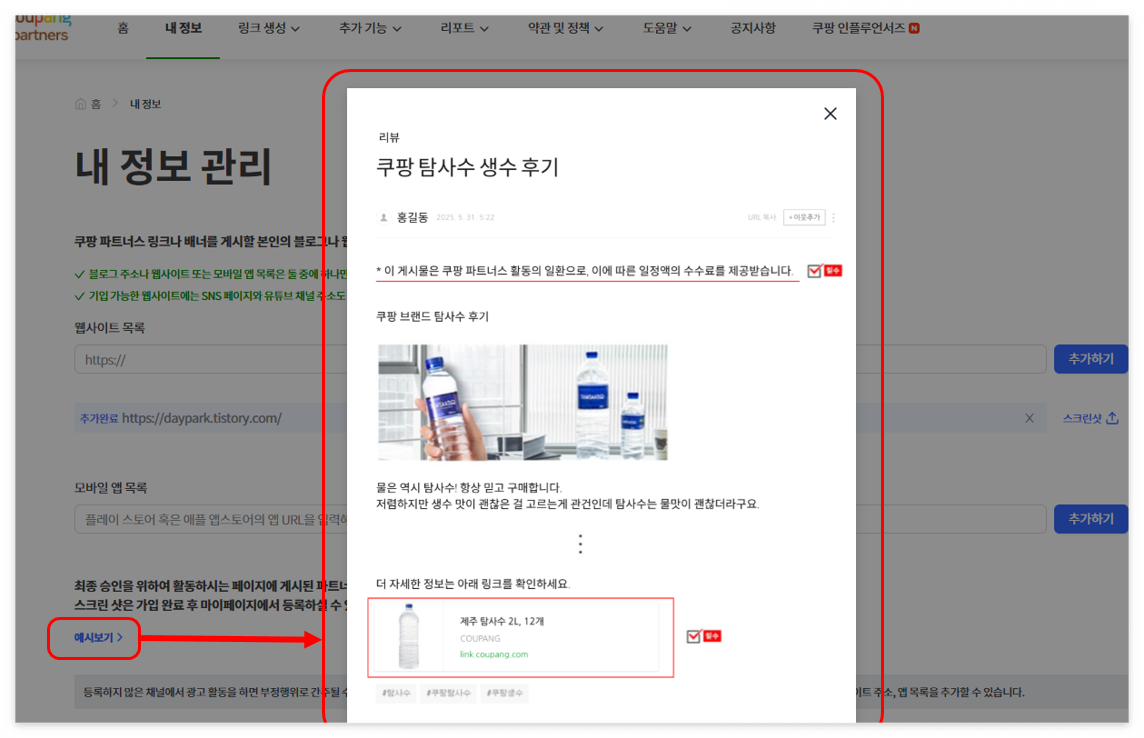The image size is (1144, 738).
Task: Open the 공지사항 menu item
Action: (752, 29)
